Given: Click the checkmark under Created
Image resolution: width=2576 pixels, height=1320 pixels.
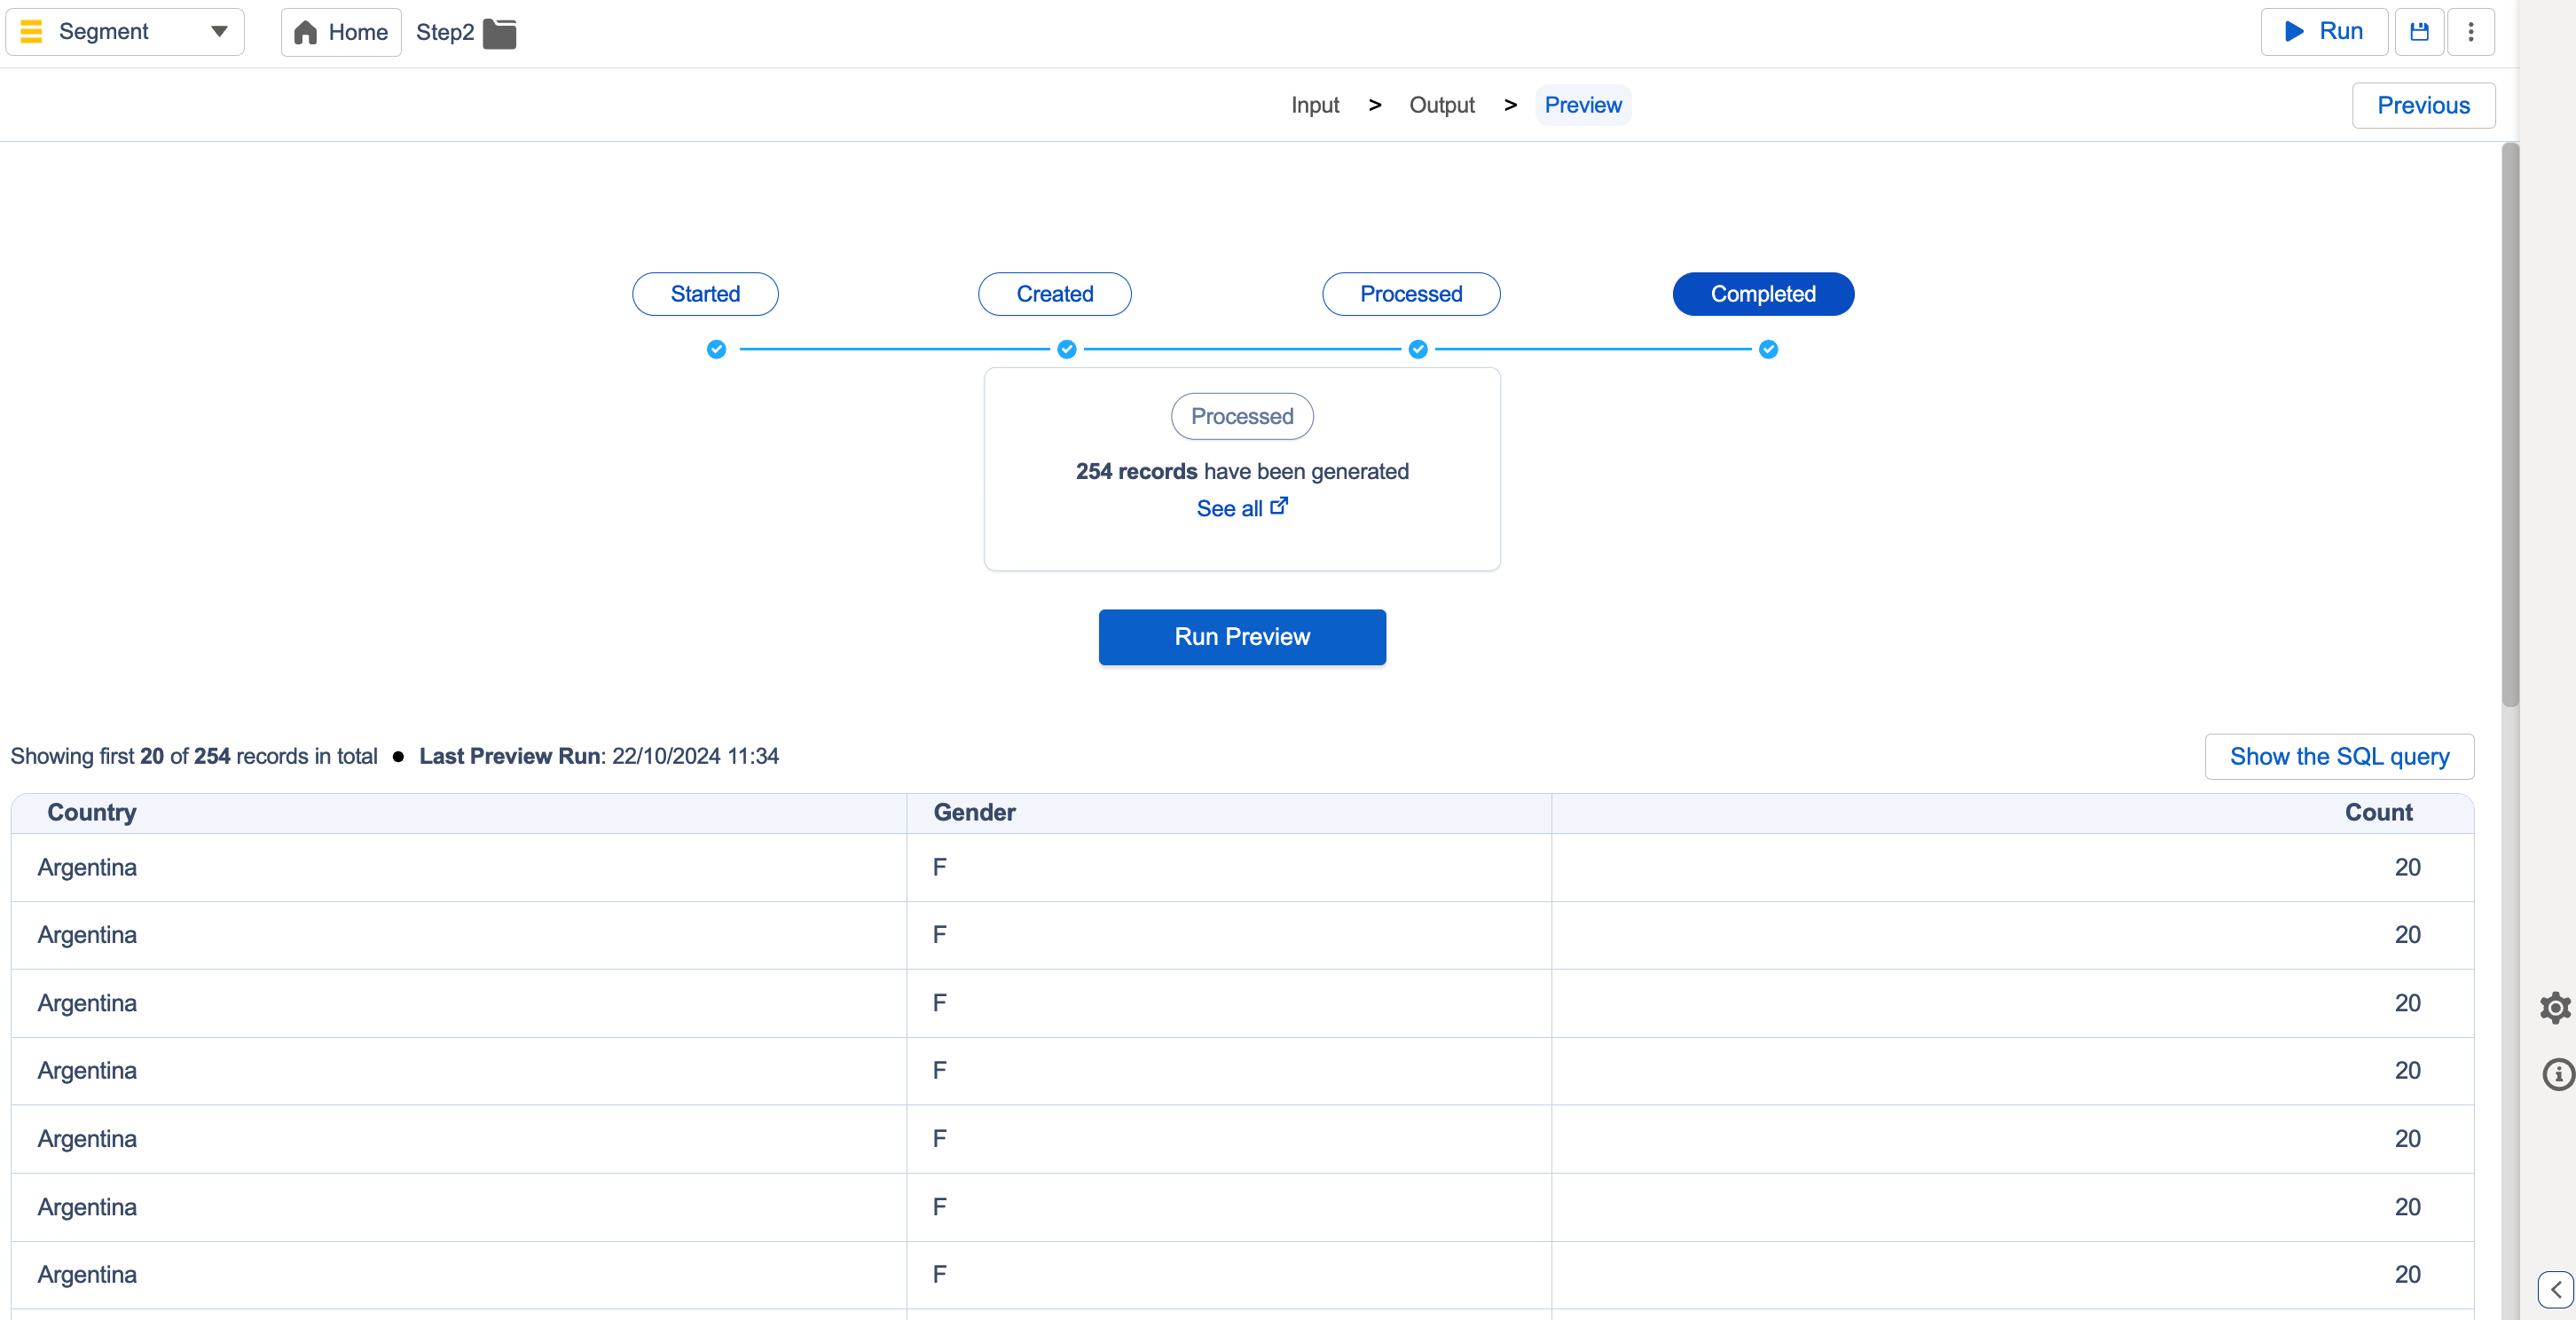Looking at the screenshot, I should pyautogui.click(x=1067, y=349).
